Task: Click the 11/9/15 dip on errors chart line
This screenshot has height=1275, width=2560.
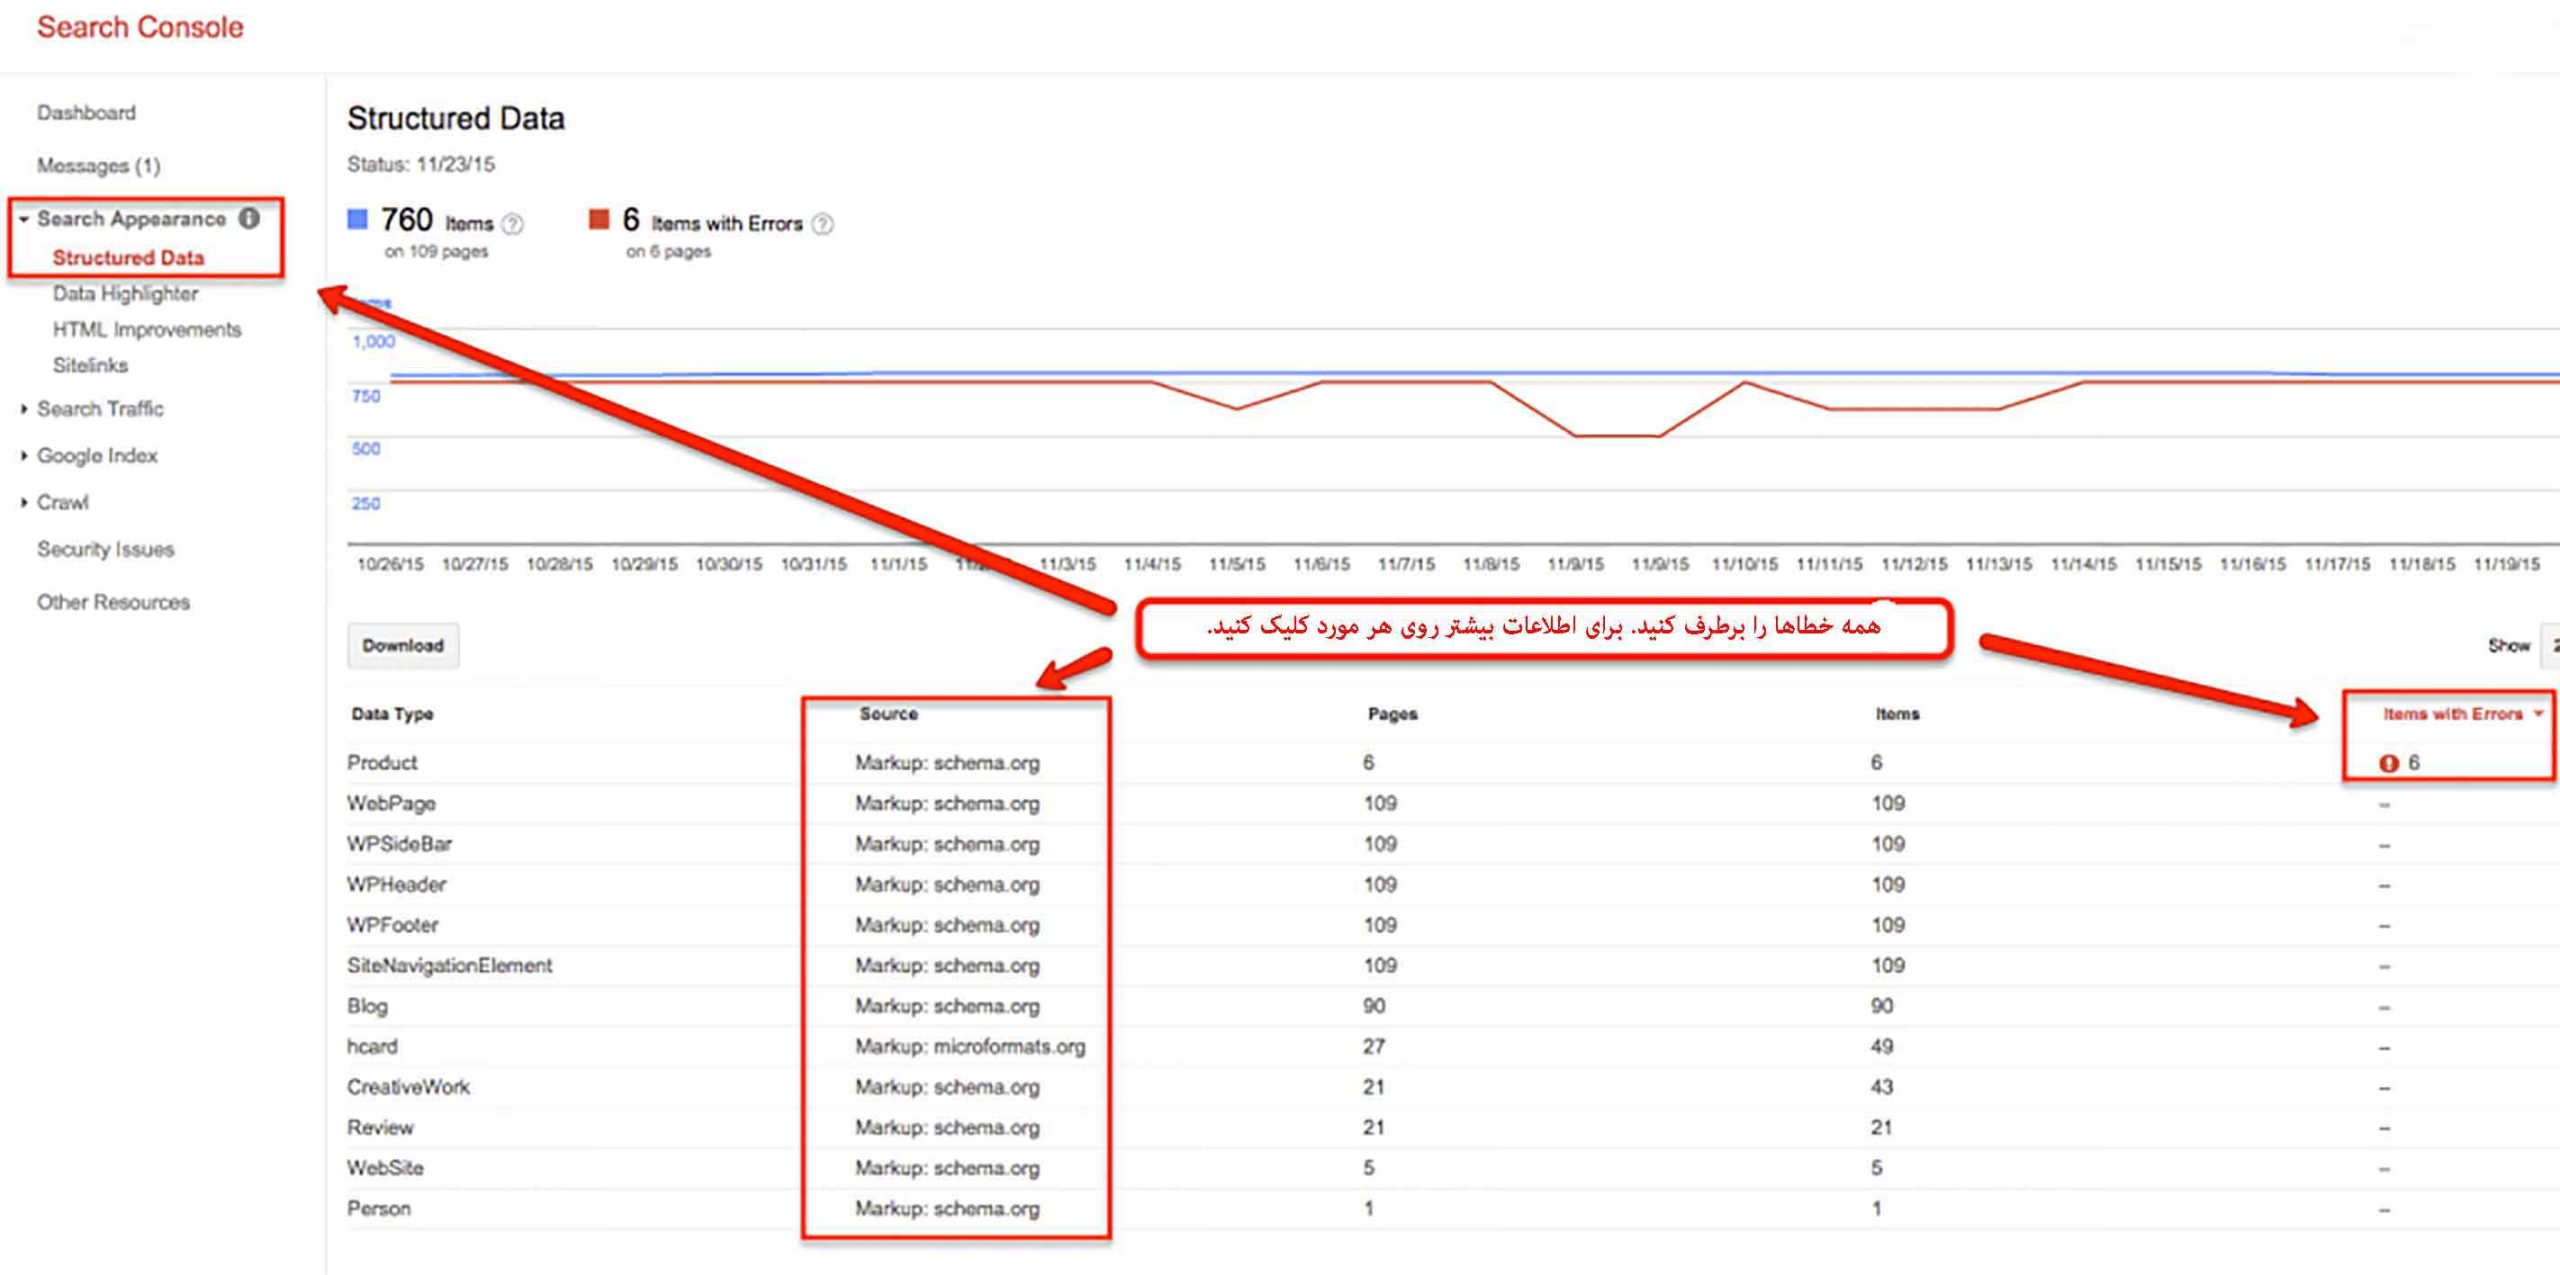Action: click(1617, 436)
